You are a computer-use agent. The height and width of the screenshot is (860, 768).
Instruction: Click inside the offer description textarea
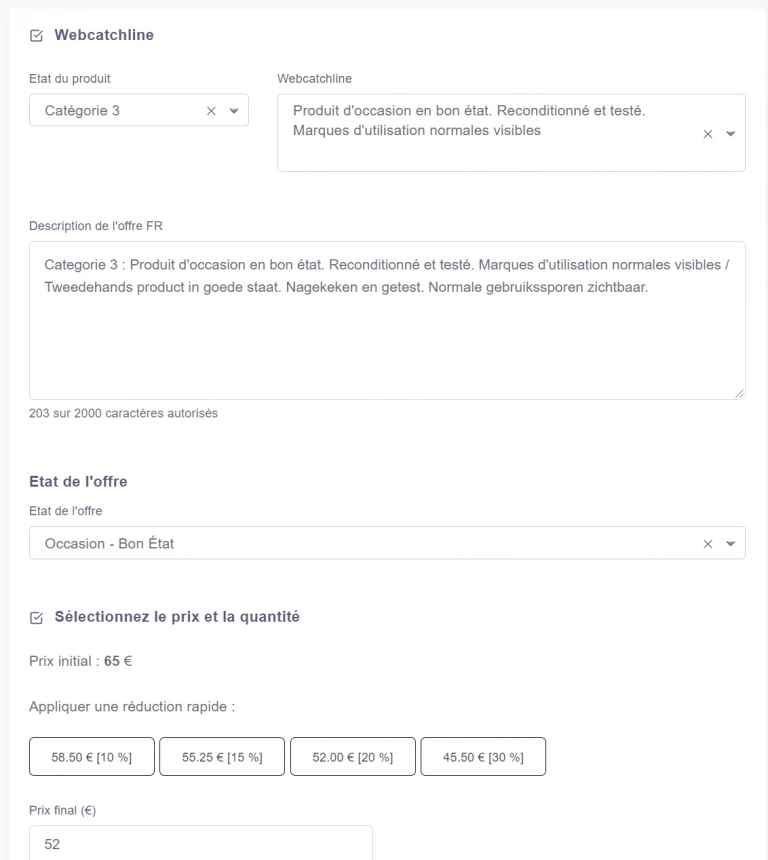(388, 320)
